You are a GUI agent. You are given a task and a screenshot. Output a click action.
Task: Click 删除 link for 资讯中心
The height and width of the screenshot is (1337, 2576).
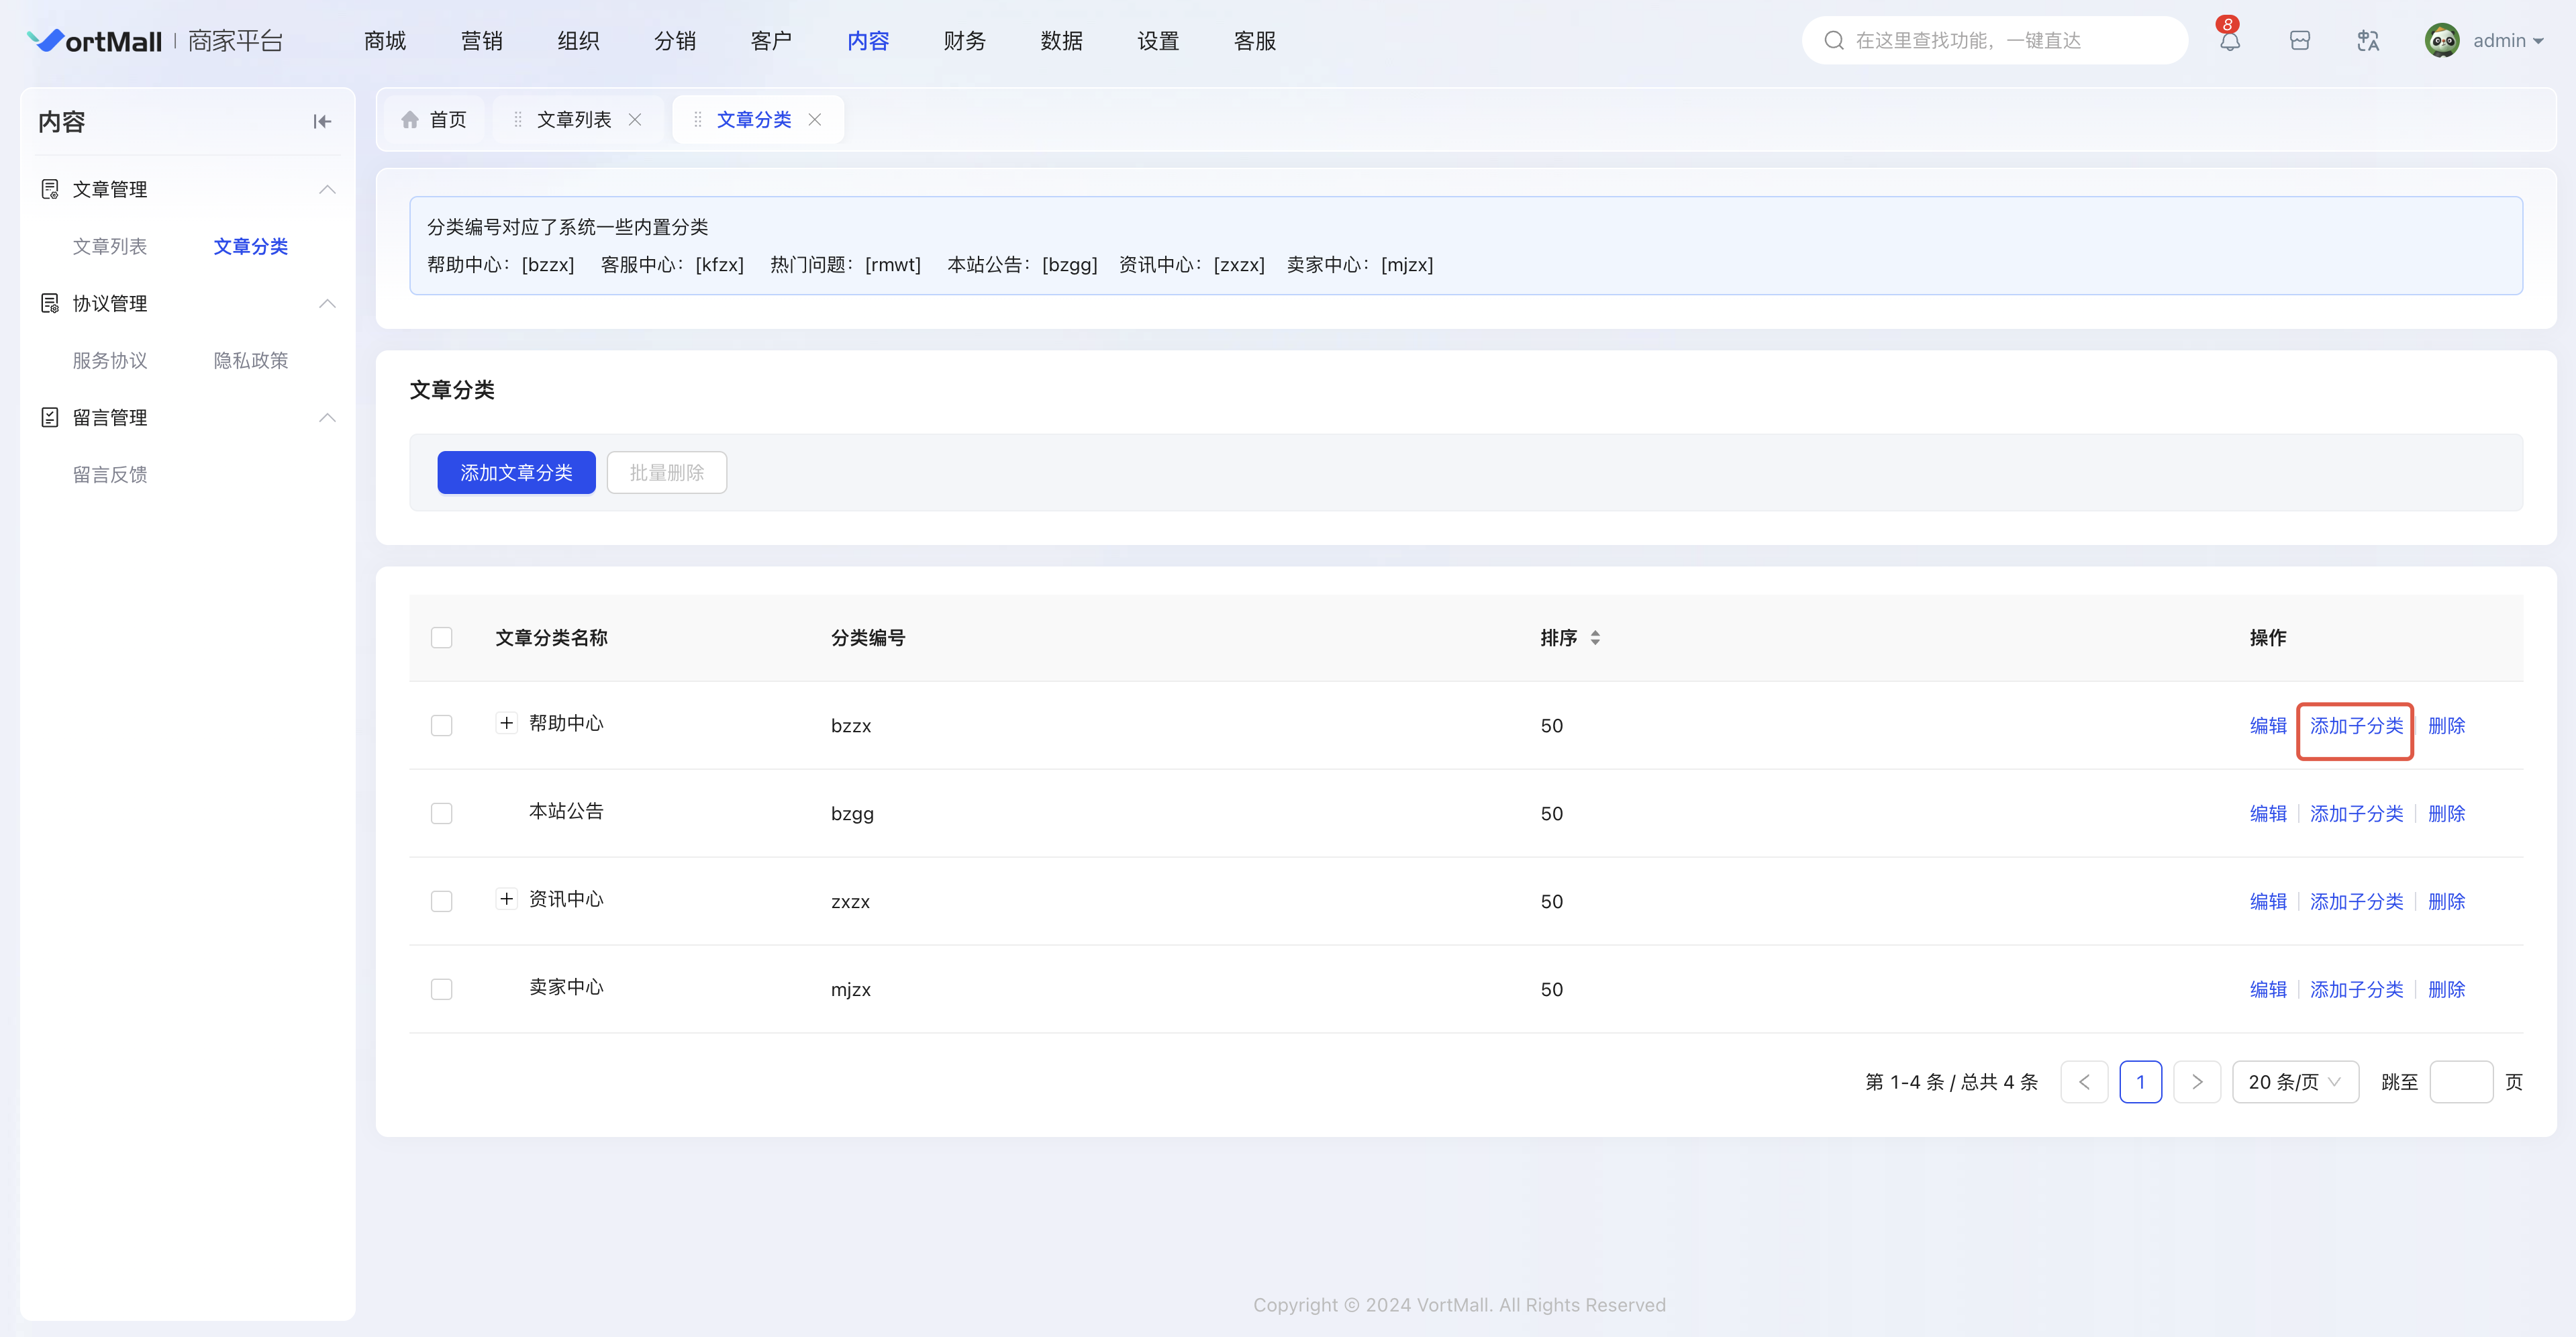[x=2446, y=902]
